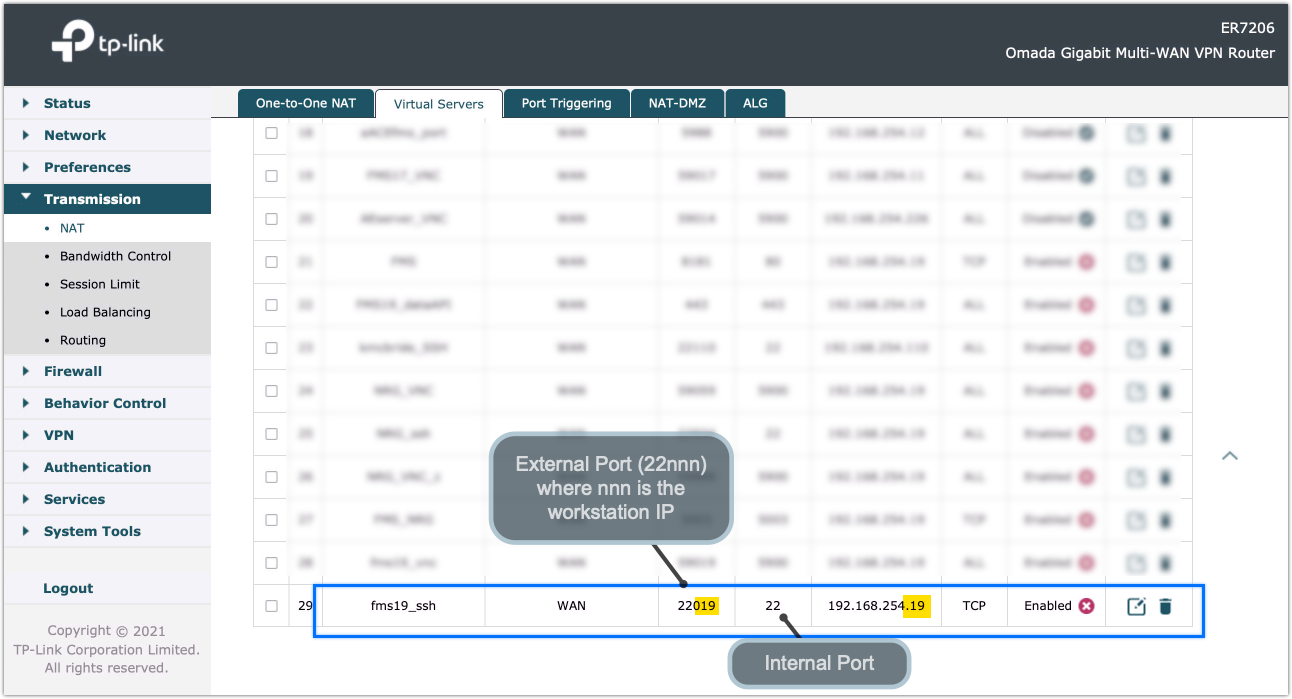The height and width of the screenshot is (699, 1292).
Task: Click the Logout link
Action: pyautogui.click(x=68, y=588)
